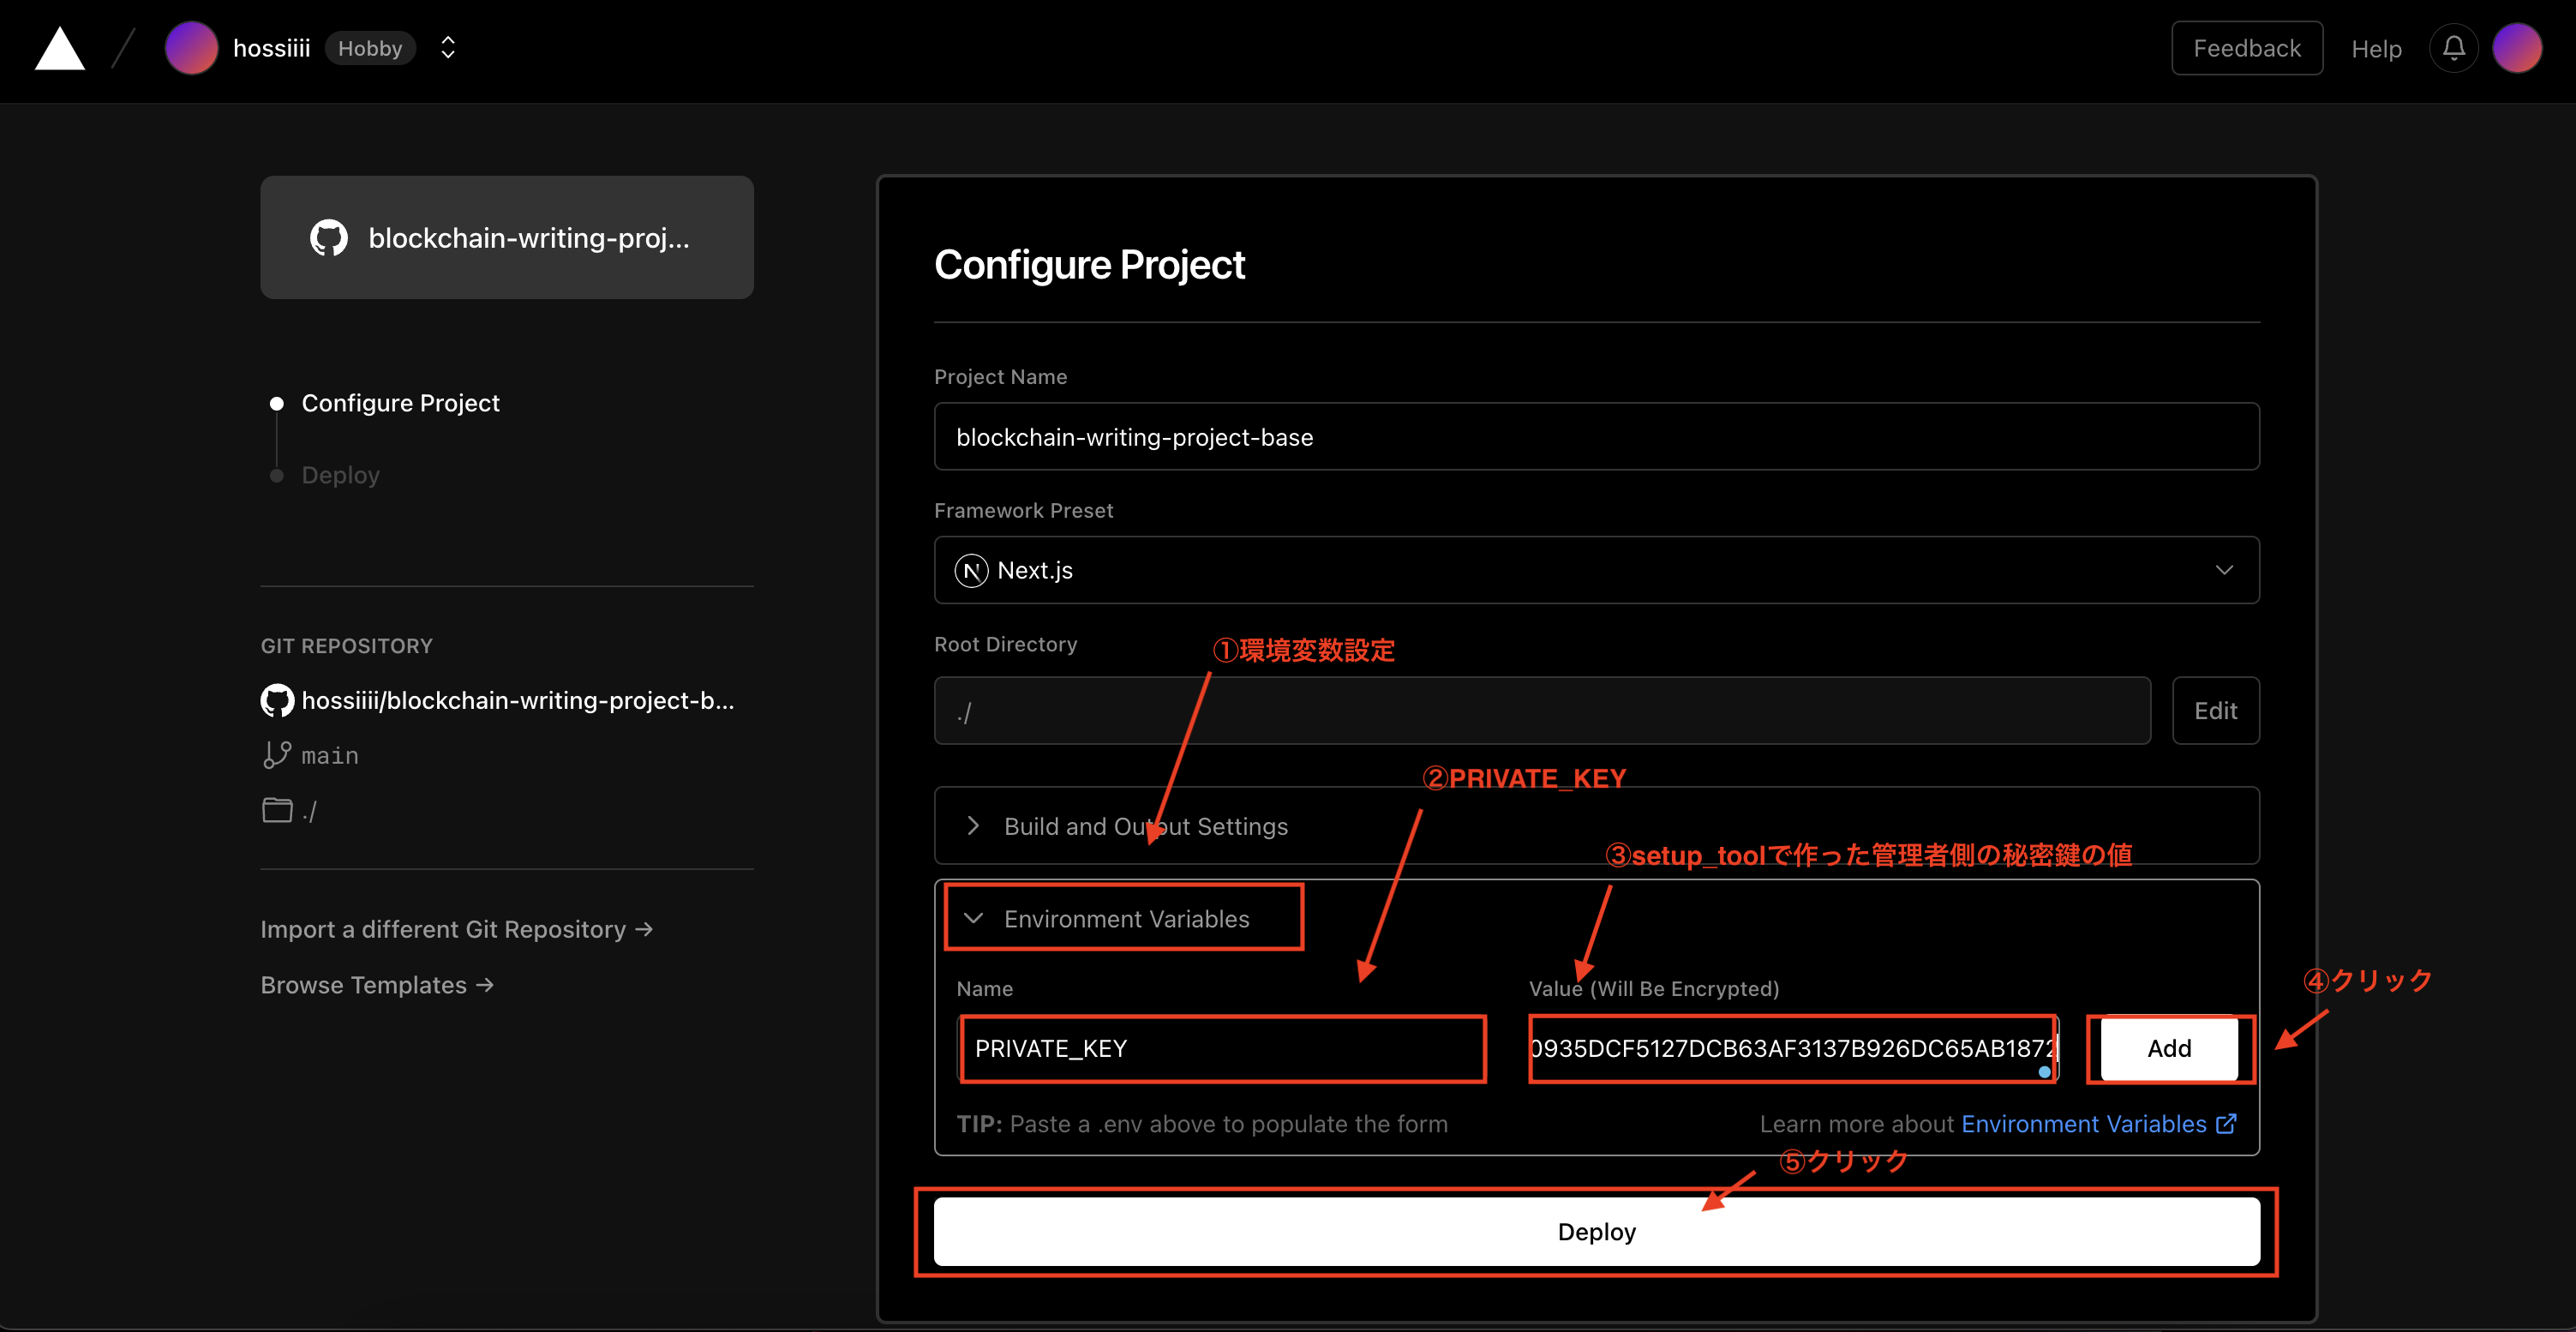The height and width of the screenshot is (1332, 2576).
Task: Select the Configure Project step
Action: click(400, 403)
